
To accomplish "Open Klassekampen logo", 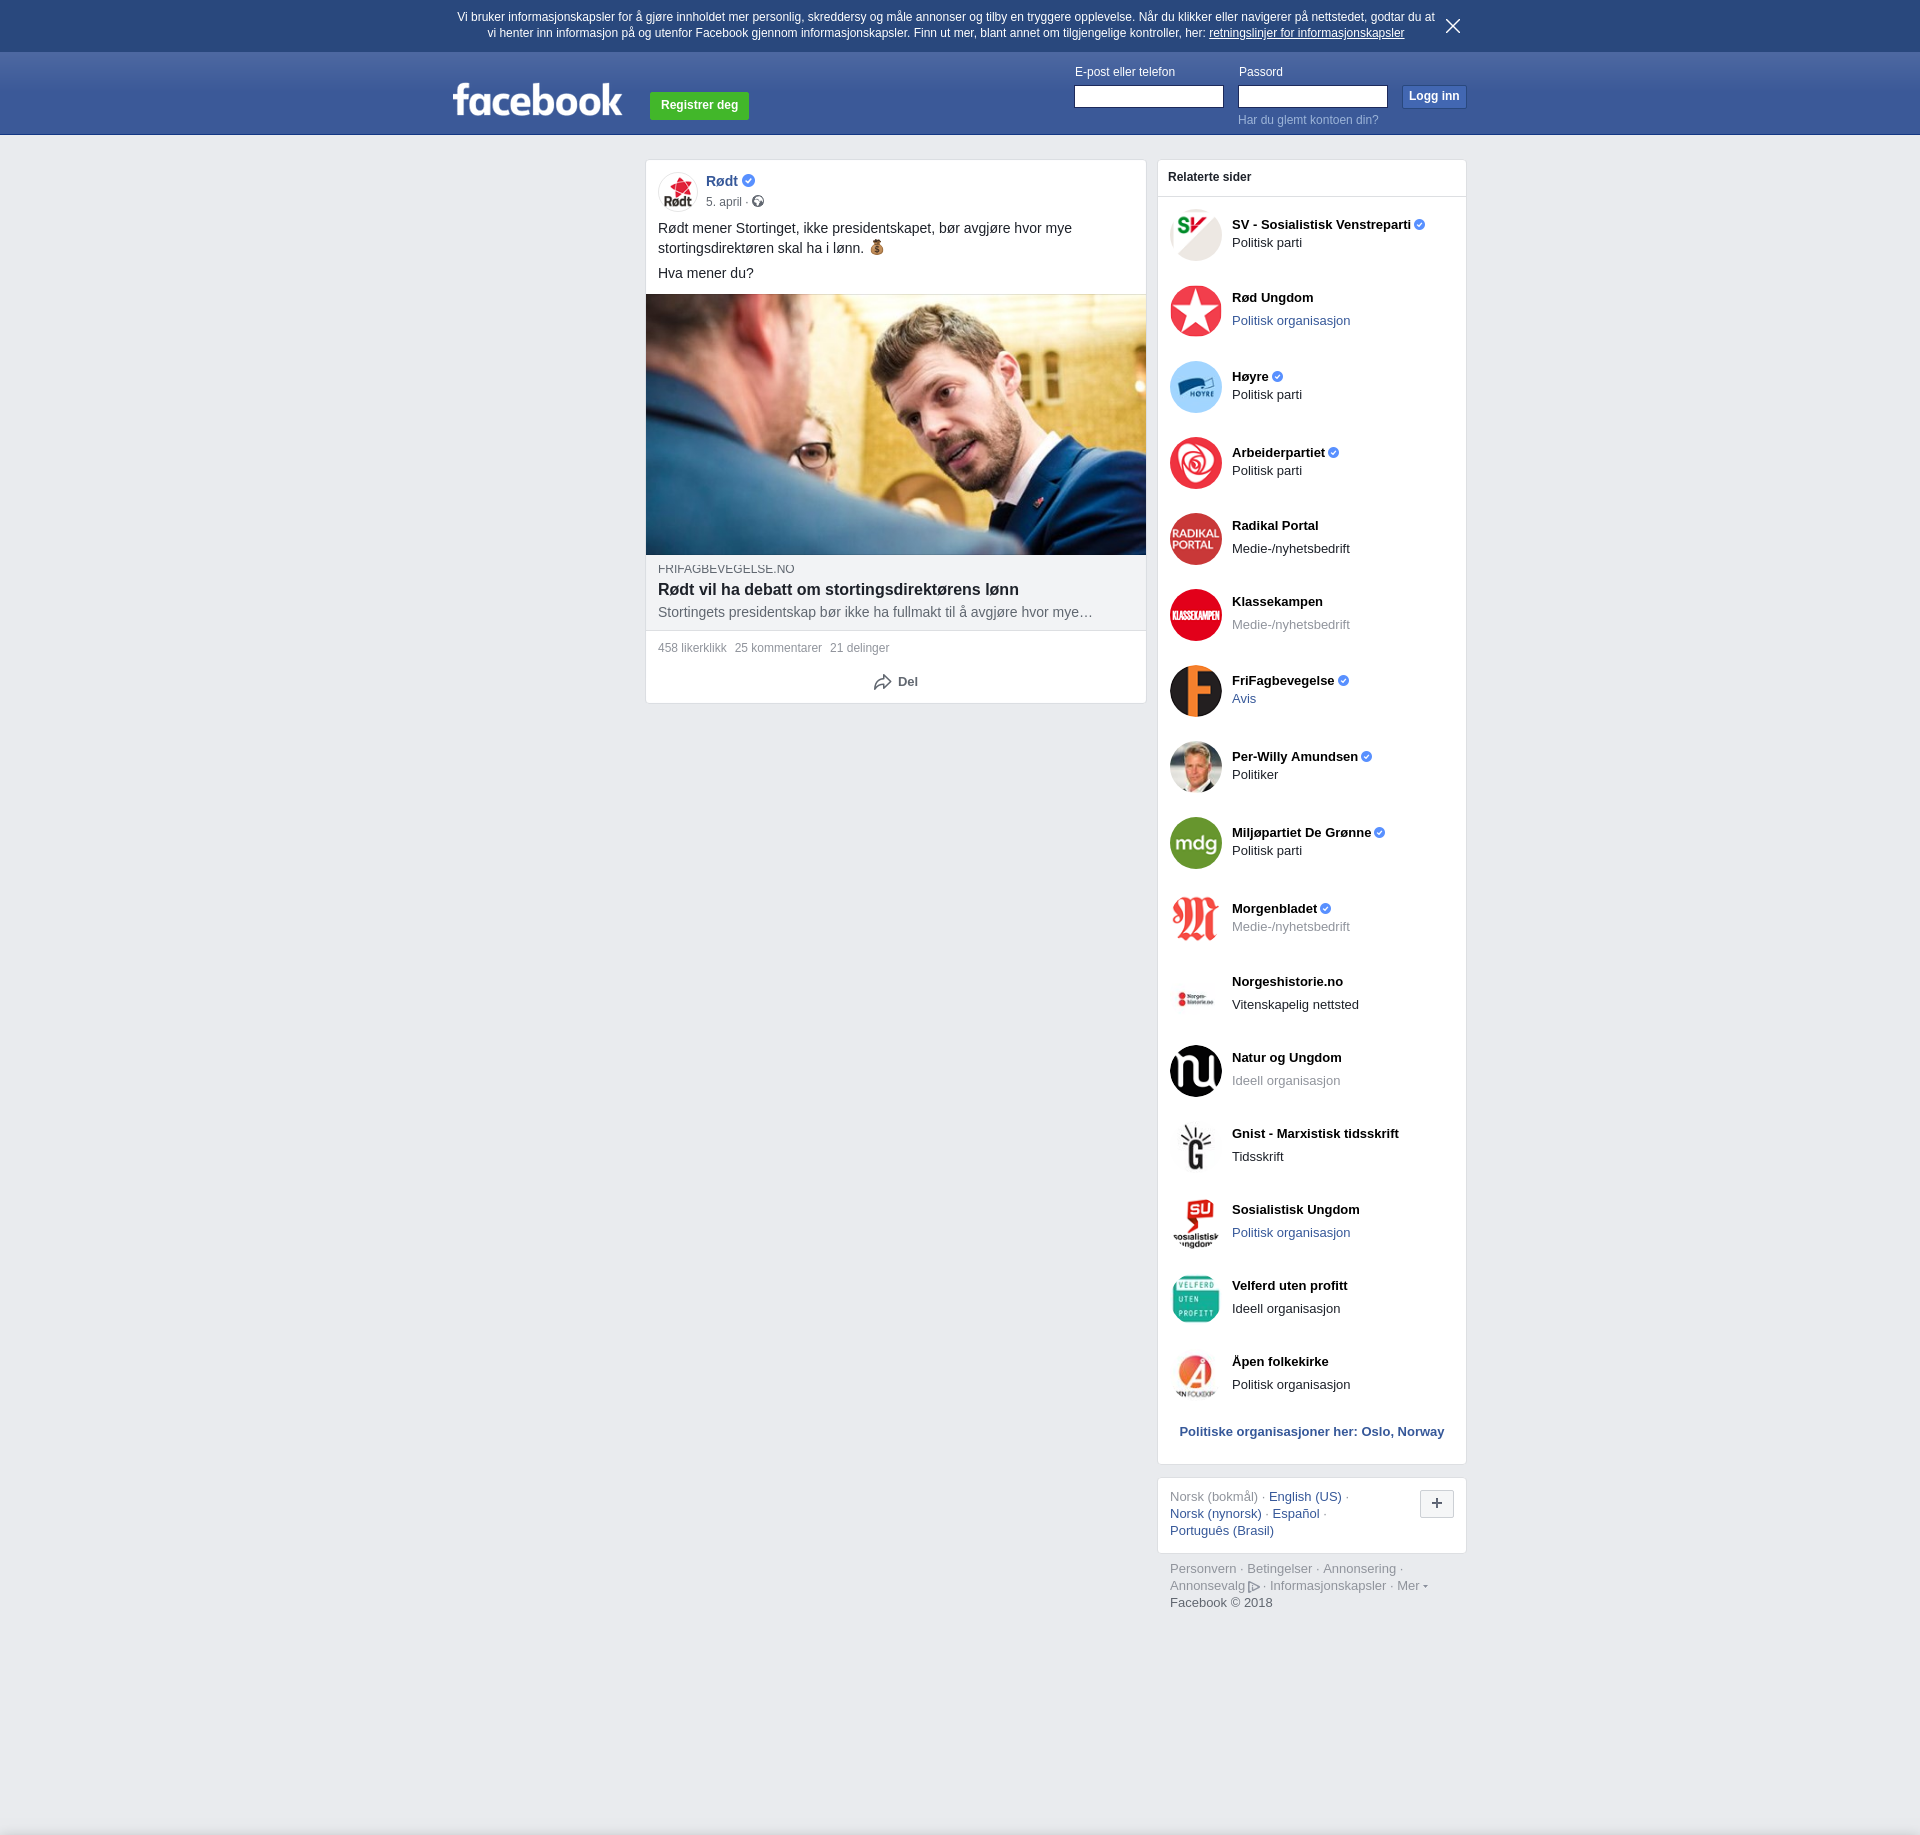I will (1196, 615).
